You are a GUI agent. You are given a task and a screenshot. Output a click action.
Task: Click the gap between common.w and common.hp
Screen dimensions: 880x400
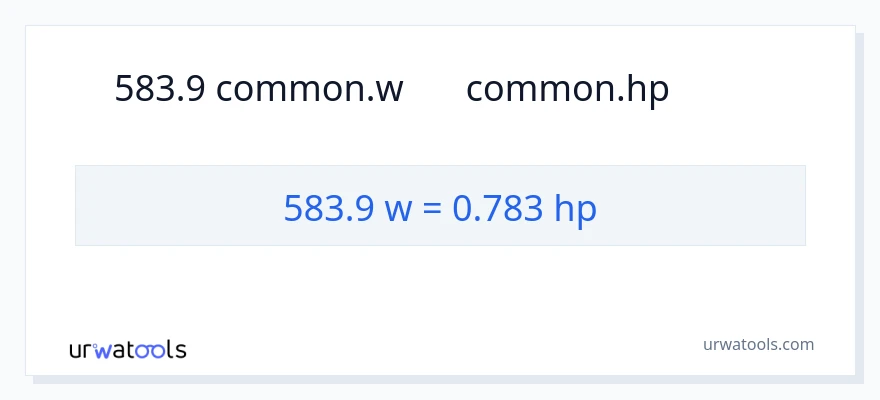[x=435, y=89]
